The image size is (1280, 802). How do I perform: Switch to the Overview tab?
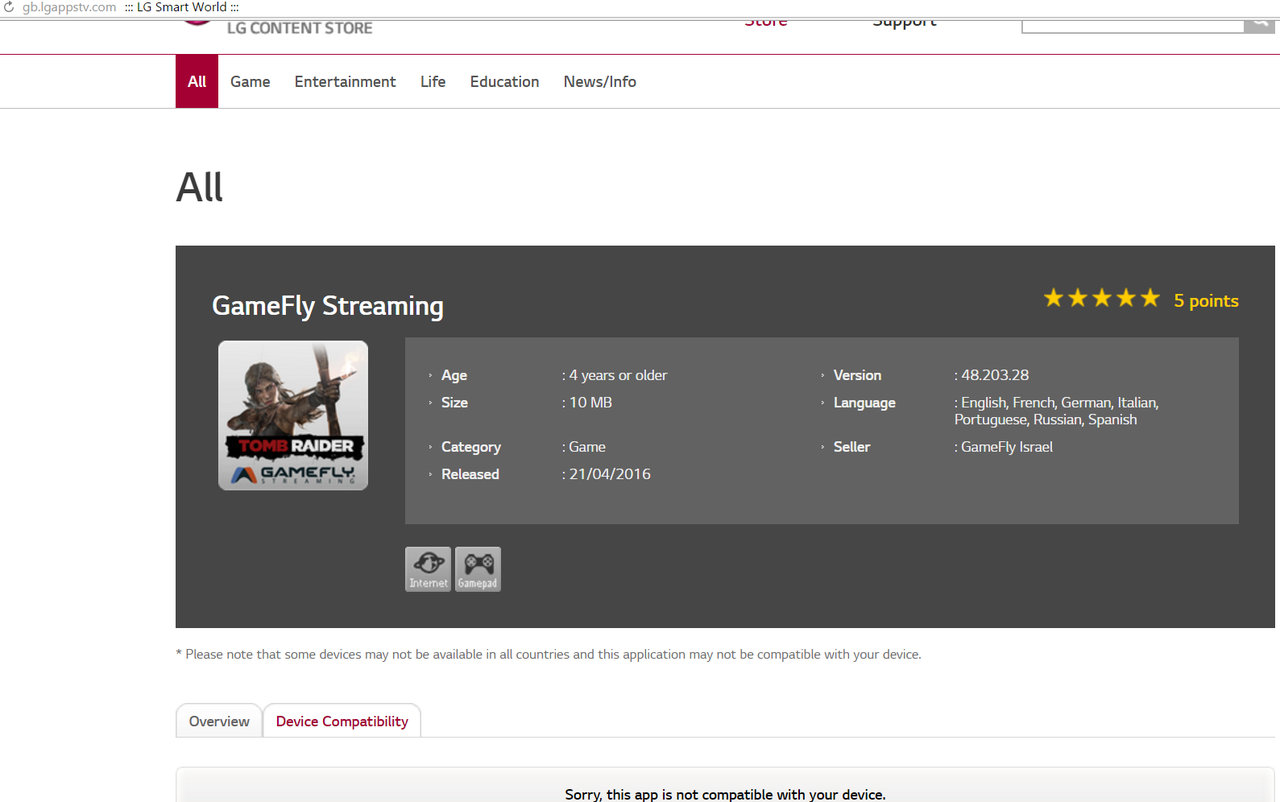(219, 721)
